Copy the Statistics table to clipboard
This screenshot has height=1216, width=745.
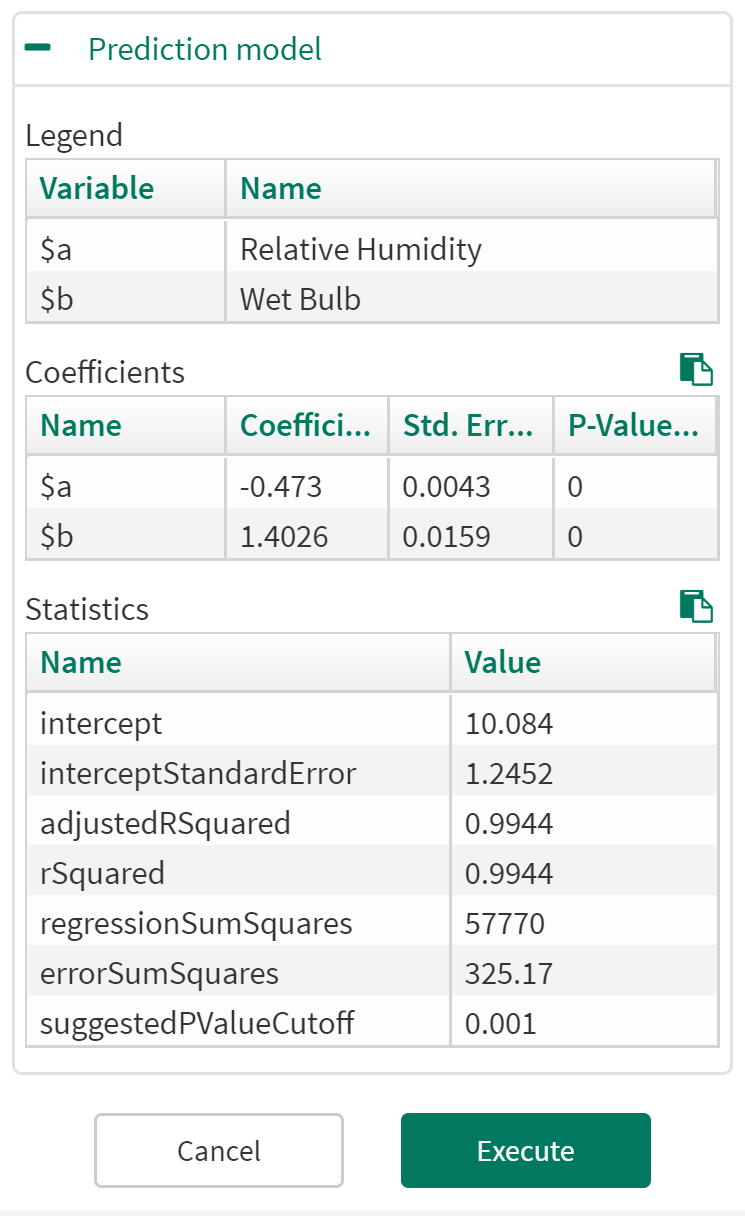pyautogui.click(x=696, y=606)
